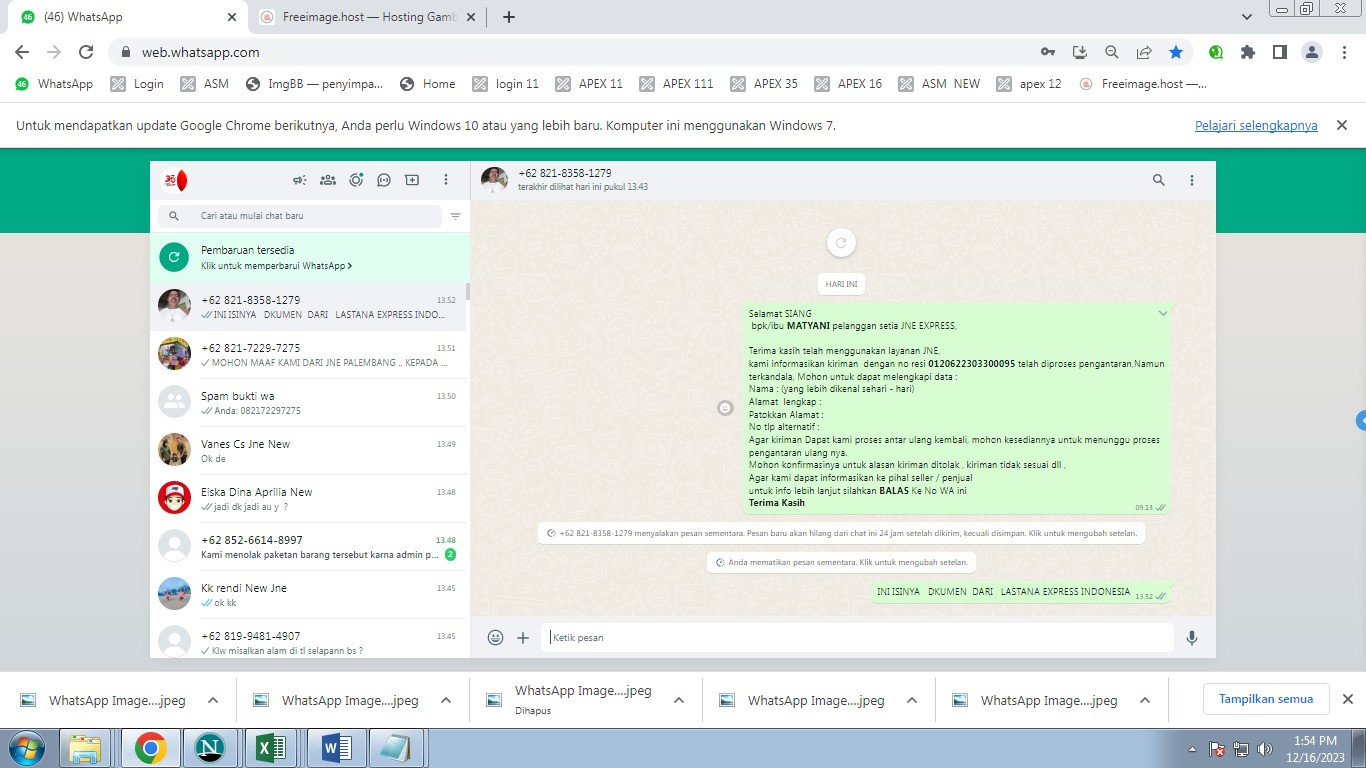Share this page using the share icon
Image resolution: width=1366 pixels, height=768 pixels.
[1144, 52]
